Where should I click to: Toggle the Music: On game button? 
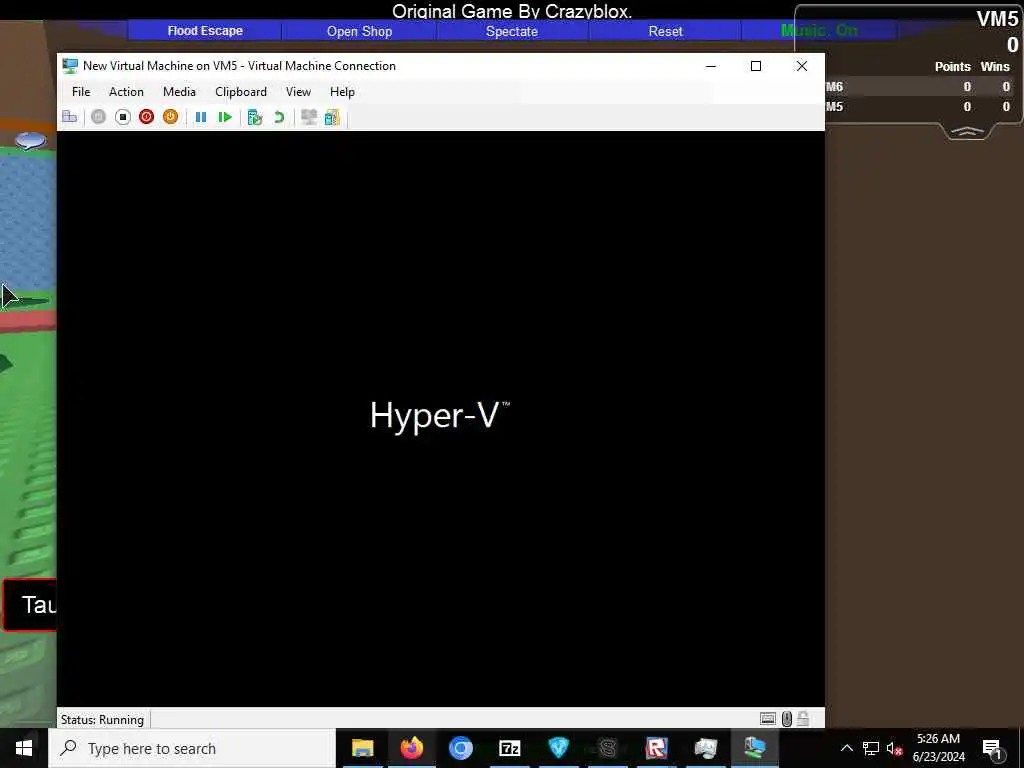click(819, 31)
